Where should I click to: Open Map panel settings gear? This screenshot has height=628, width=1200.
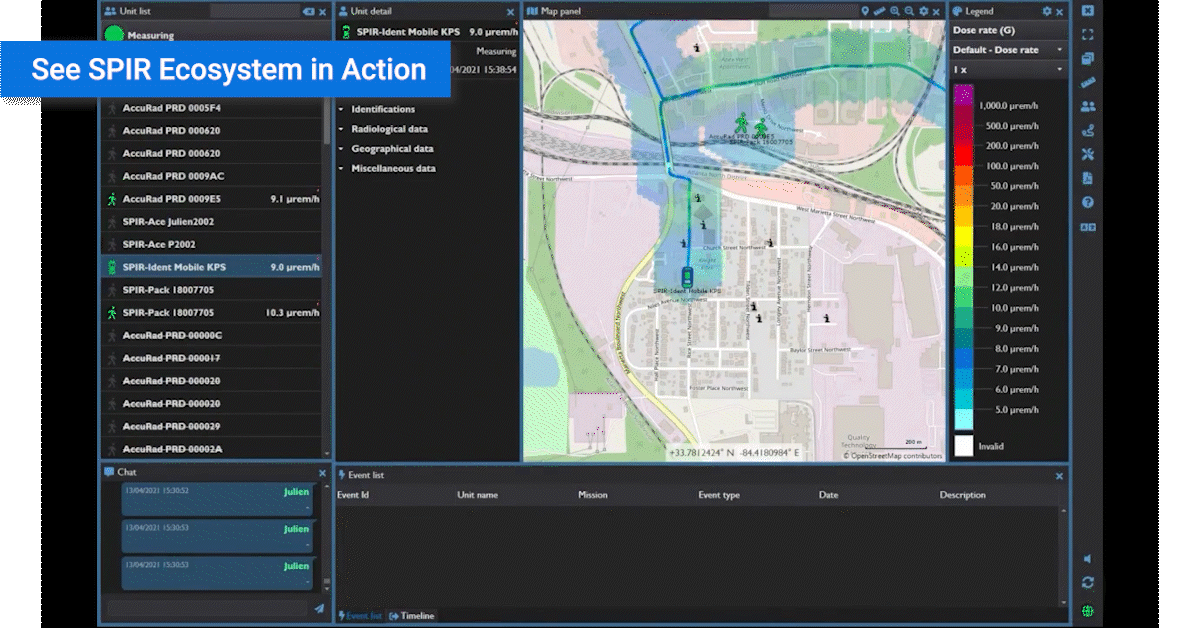tap(923, 11)
